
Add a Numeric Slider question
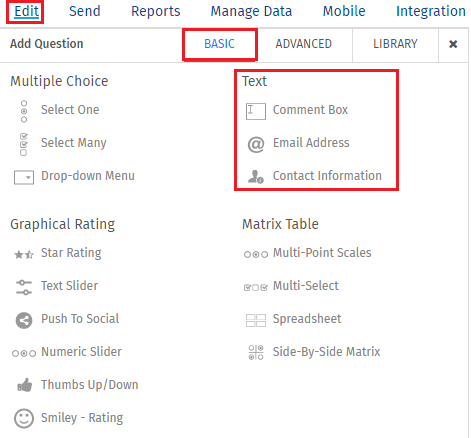(x=81, y=352)
